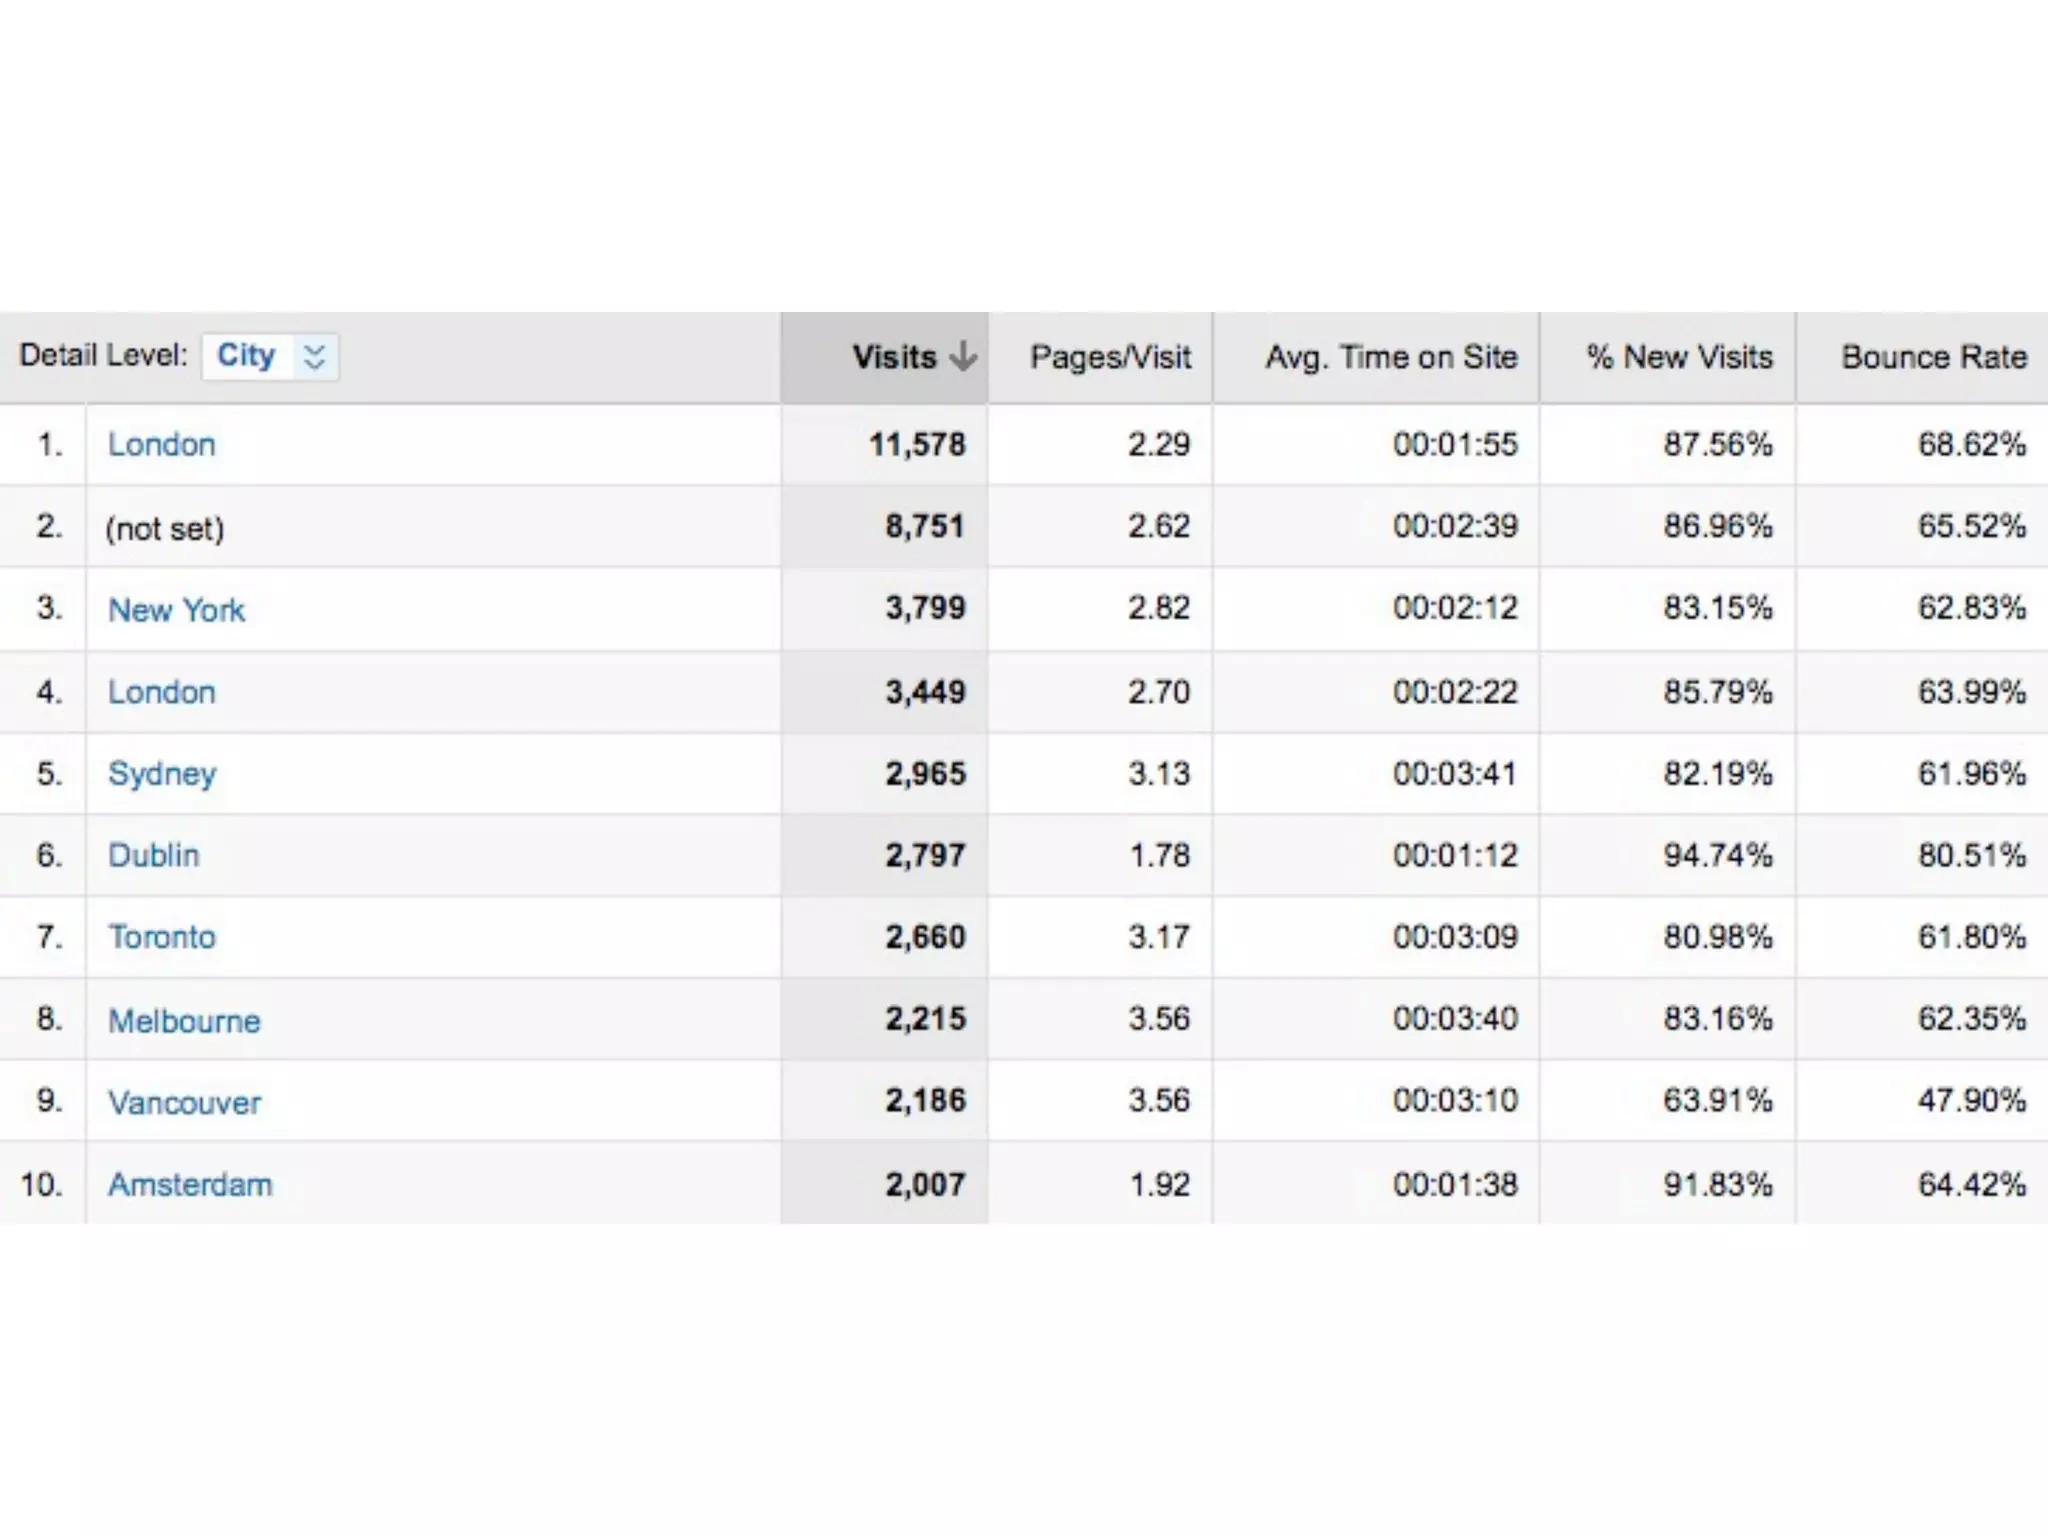This screenshot has width=2048, height=1536.
Task: Select the 11,578 visits cell
Action: [x=917, y=444]
